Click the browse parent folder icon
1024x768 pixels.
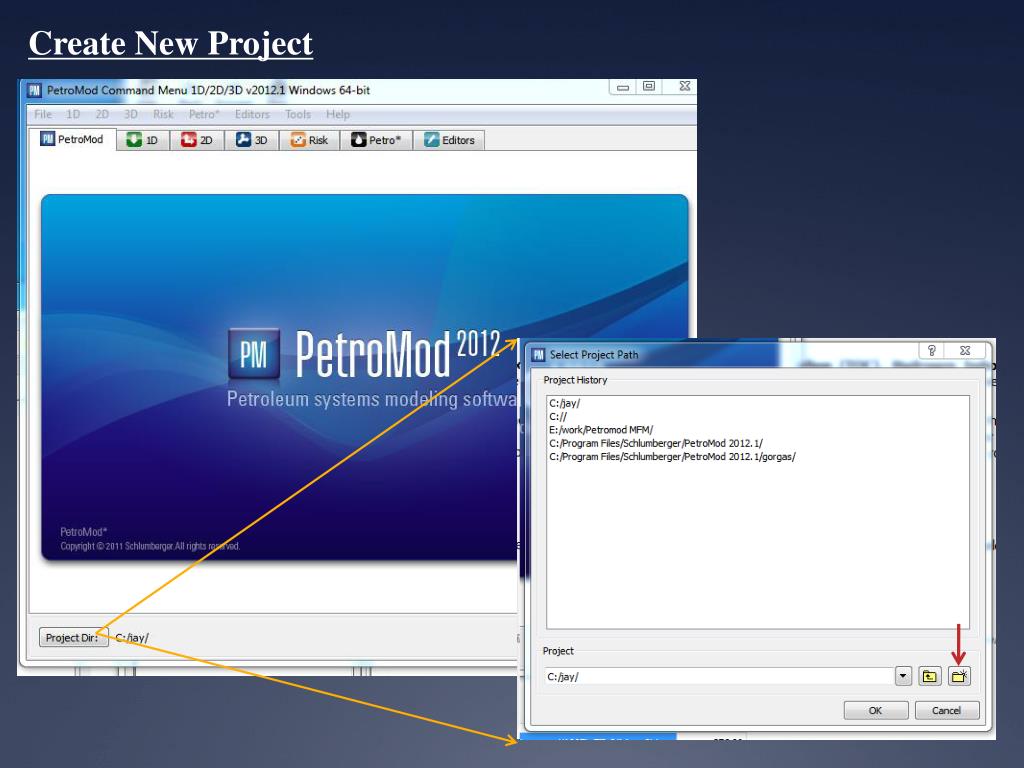pos(929,677)
